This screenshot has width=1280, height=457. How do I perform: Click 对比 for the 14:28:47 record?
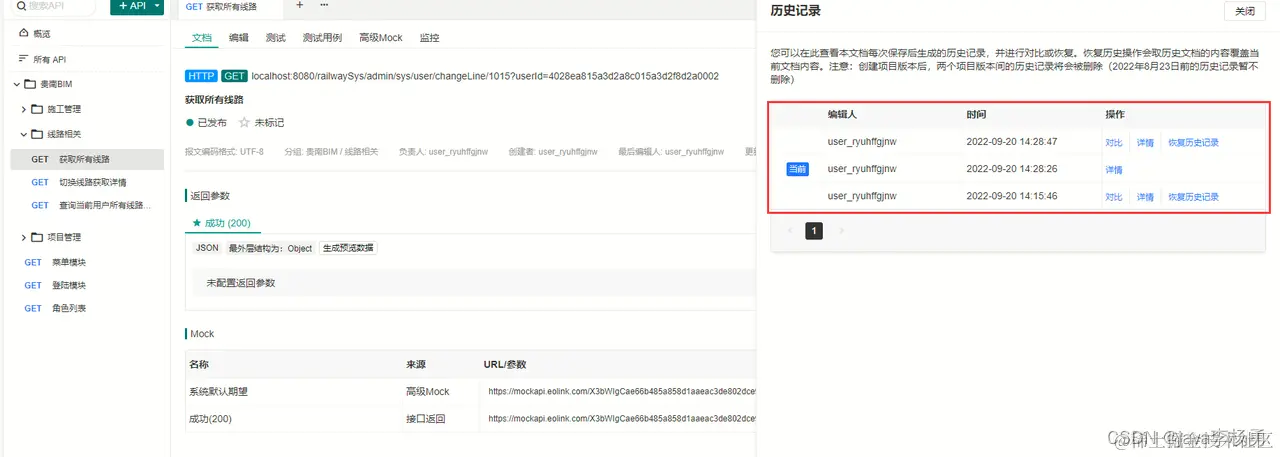pyautogui.click(x=1114, y=142)
